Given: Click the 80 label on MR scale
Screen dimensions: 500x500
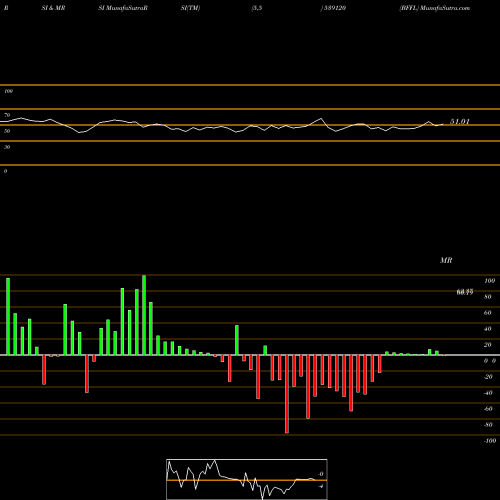Looking at the screenshot, I should (488, 297).
